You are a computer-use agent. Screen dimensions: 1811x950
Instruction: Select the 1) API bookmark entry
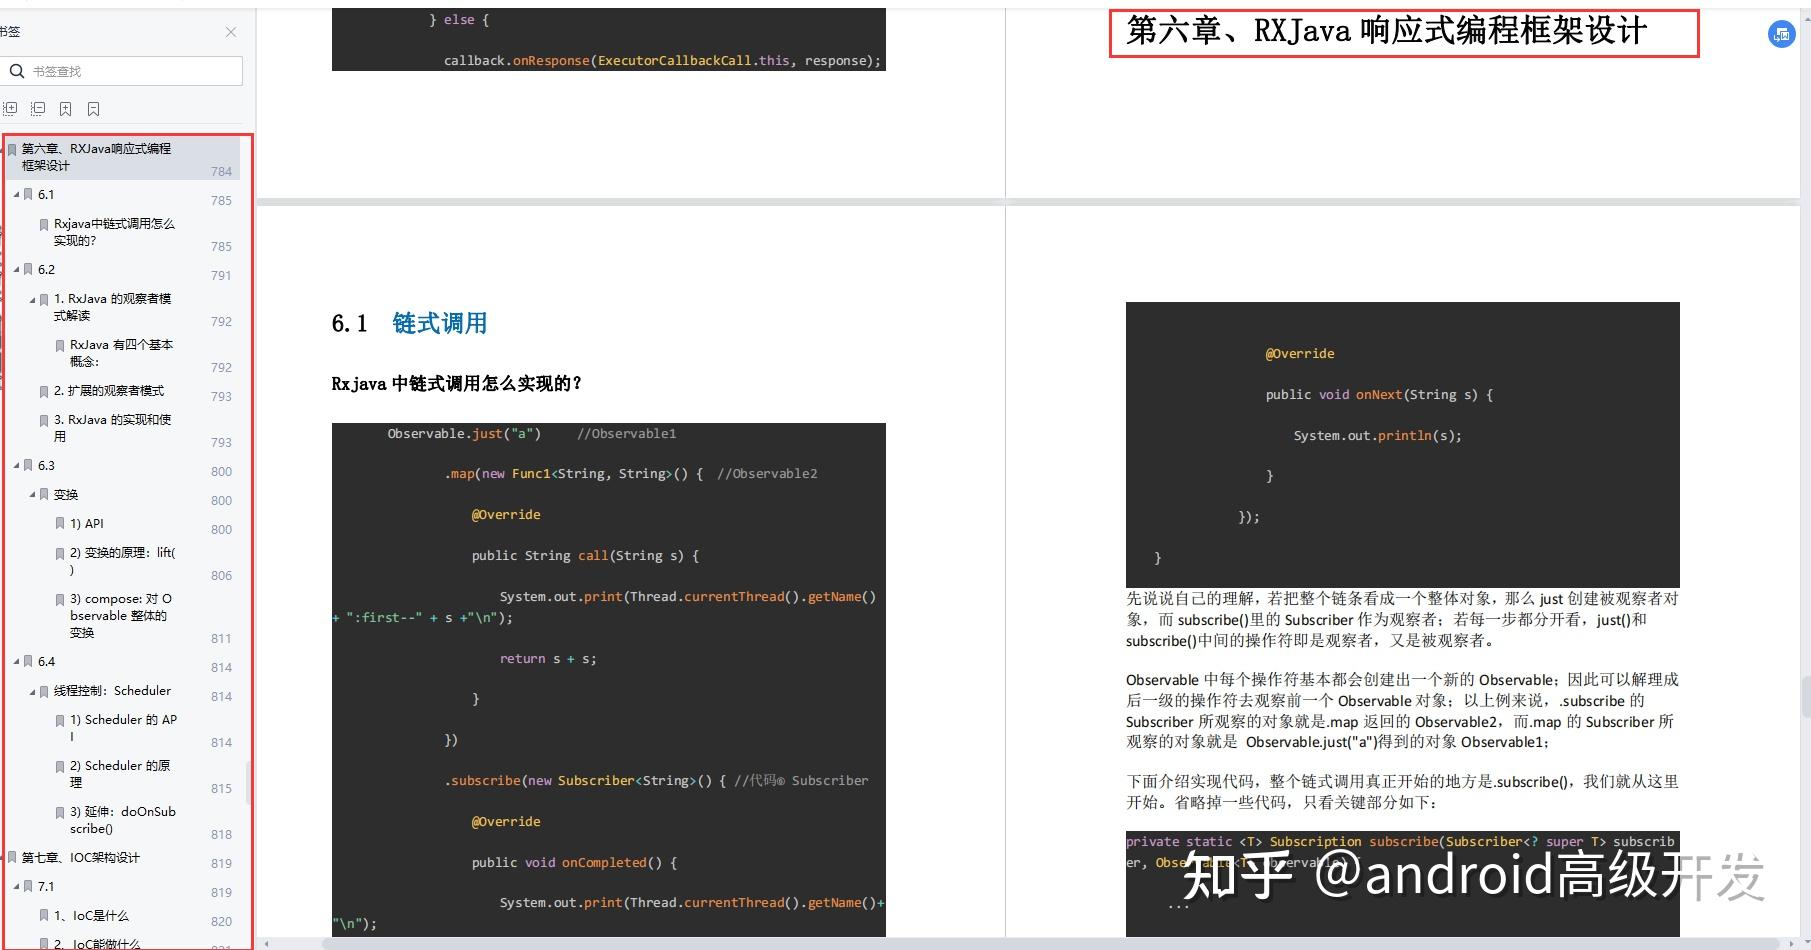(x=90, y=523)
